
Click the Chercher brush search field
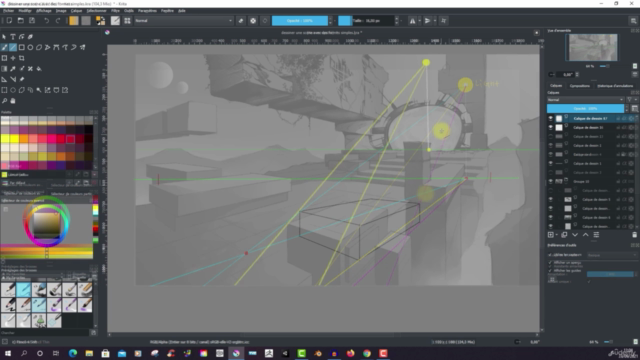coord(45,333)
